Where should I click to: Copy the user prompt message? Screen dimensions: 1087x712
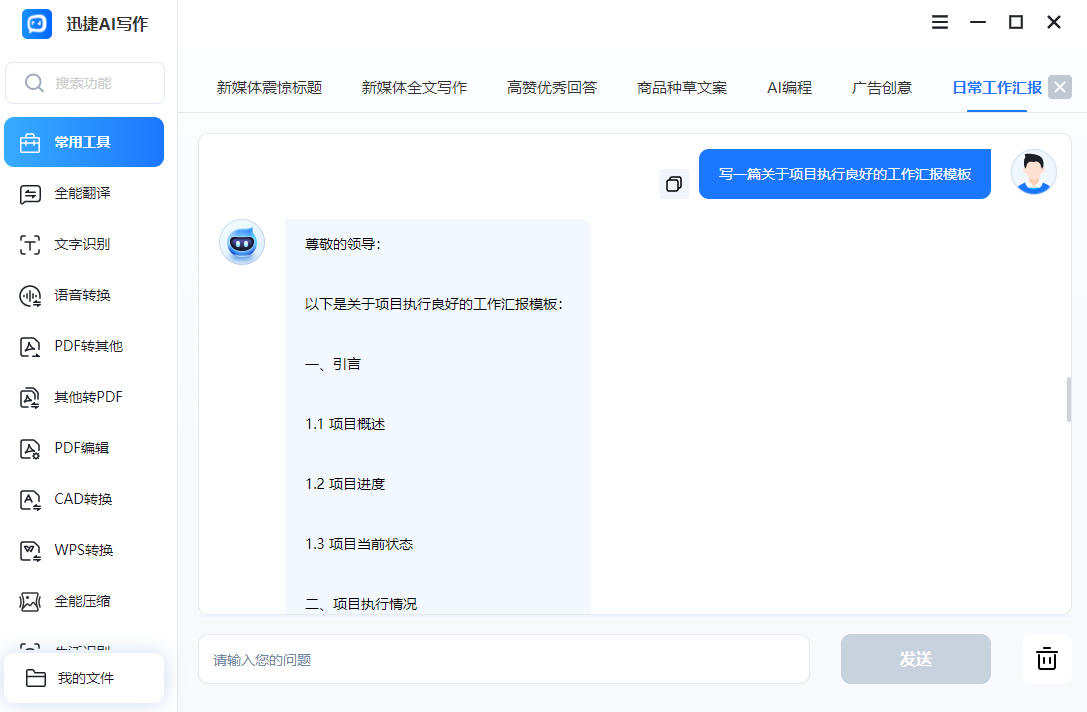[x=674, y=184]
